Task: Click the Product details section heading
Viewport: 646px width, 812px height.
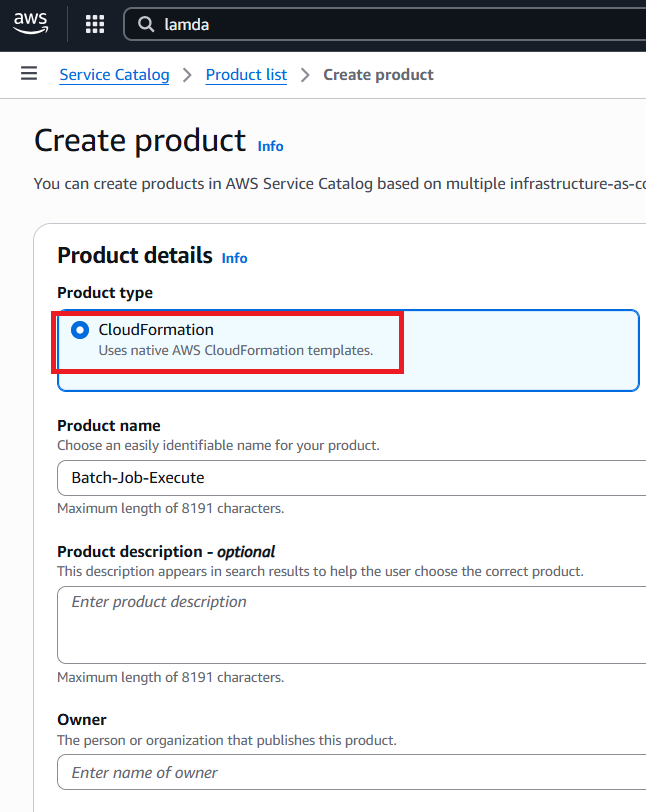Action: (x=135, y=256)
